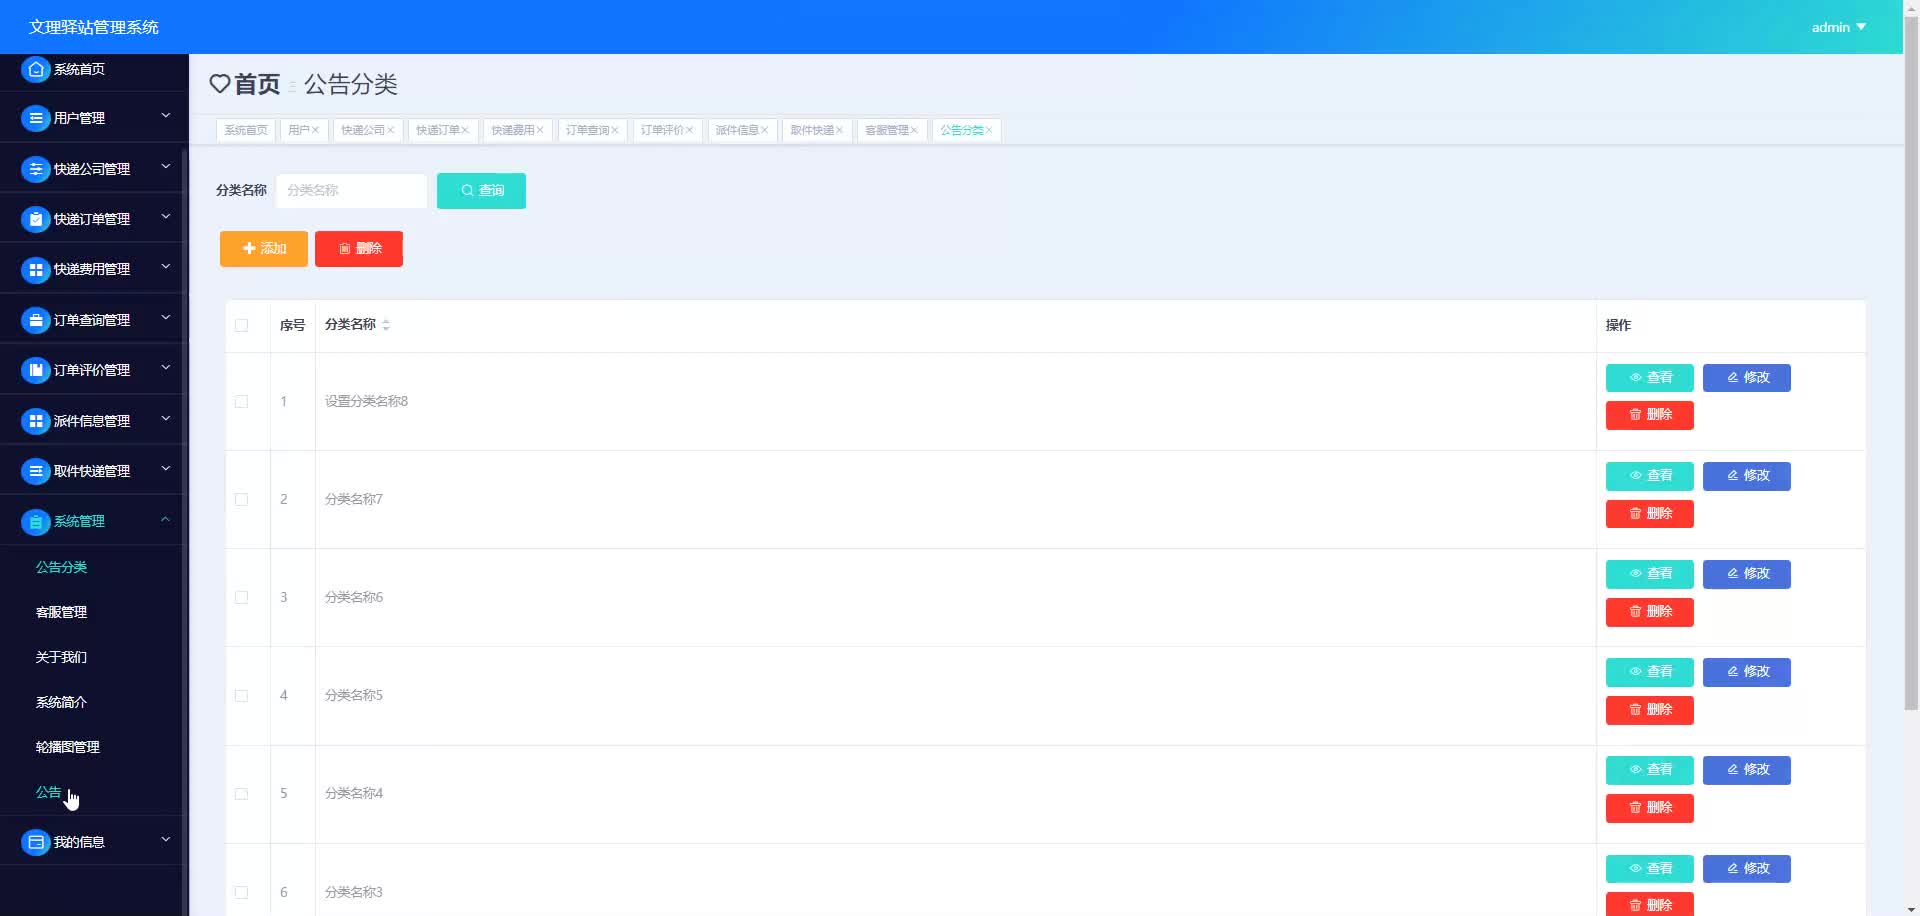Click the 快递费用管理 grid icon

point(36,269)
